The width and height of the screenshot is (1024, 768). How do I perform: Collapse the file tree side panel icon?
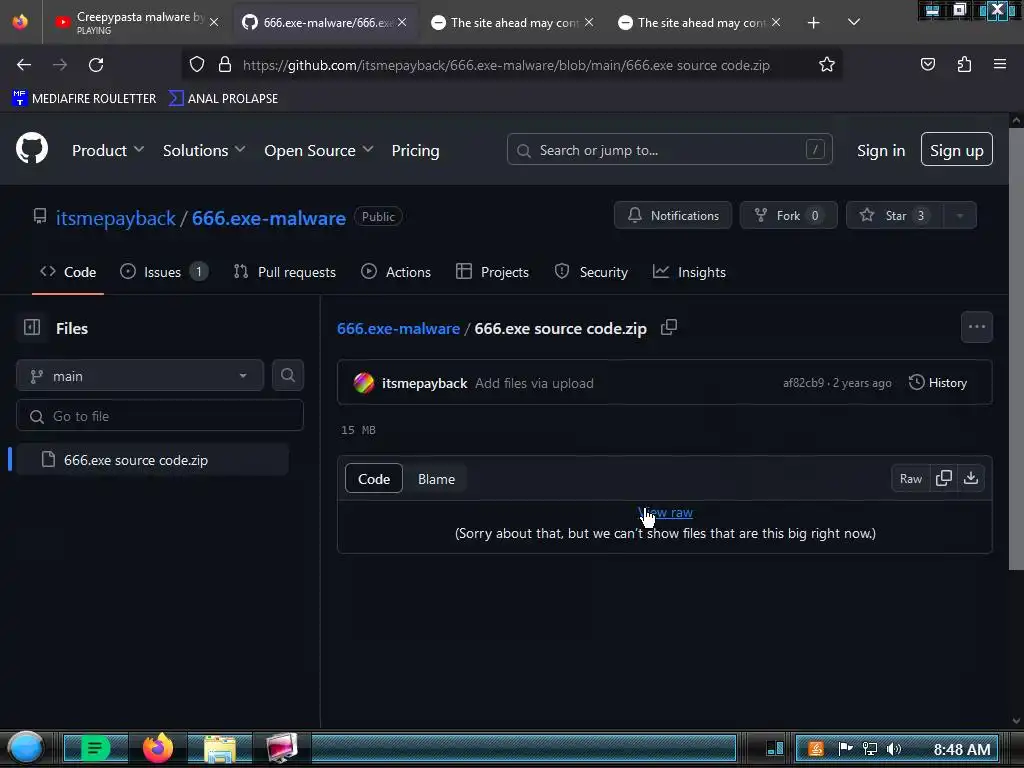pyautogui.click(x=32, y=327)
